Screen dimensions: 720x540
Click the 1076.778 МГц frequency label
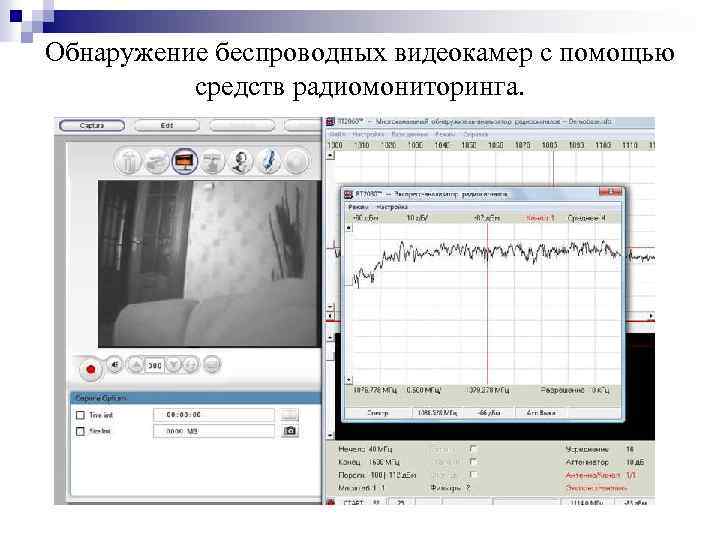click(x=375, y=390)
